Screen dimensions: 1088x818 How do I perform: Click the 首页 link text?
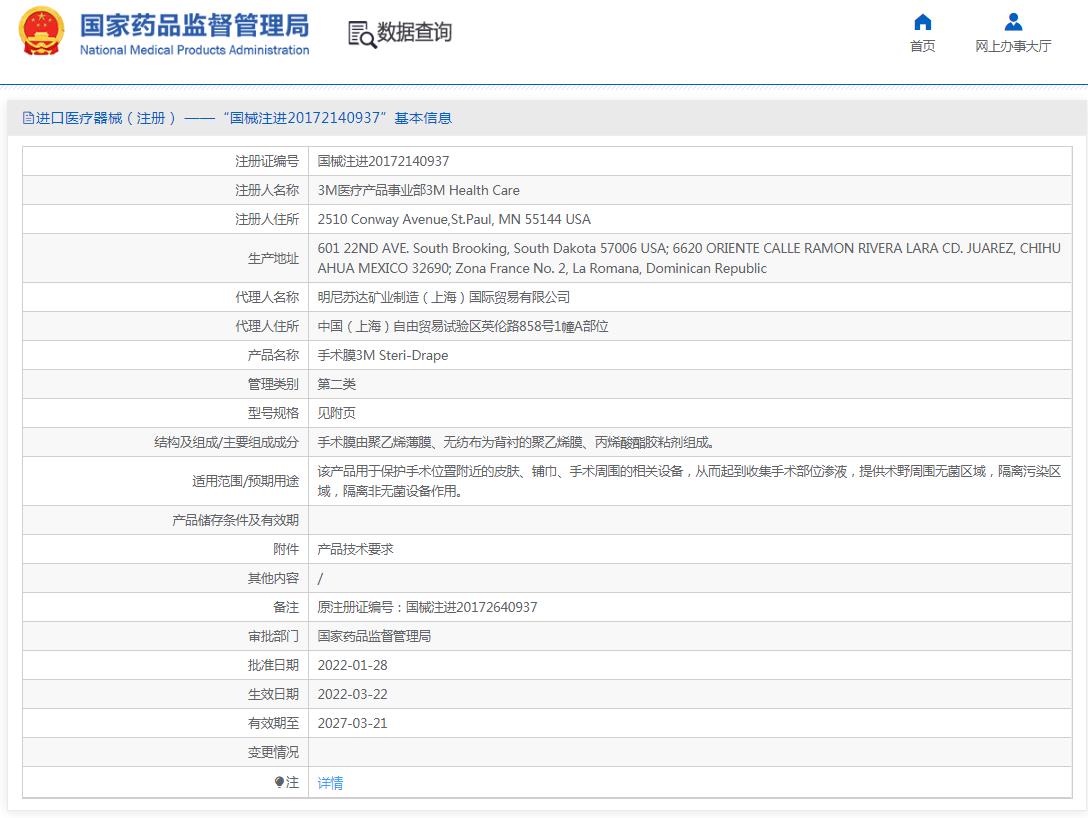pyautogui.click(x=922, y=46)
